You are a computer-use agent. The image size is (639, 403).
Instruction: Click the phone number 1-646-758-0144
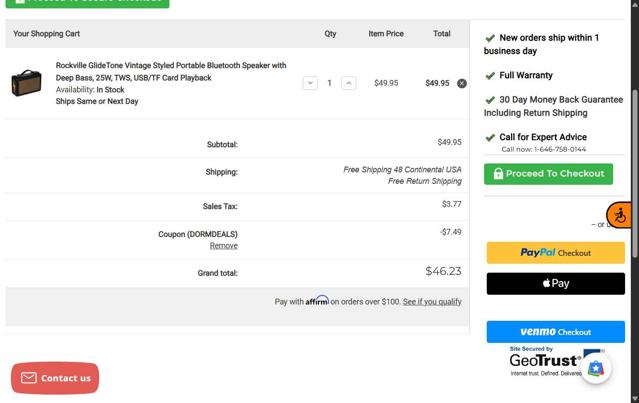click(560, 149)
